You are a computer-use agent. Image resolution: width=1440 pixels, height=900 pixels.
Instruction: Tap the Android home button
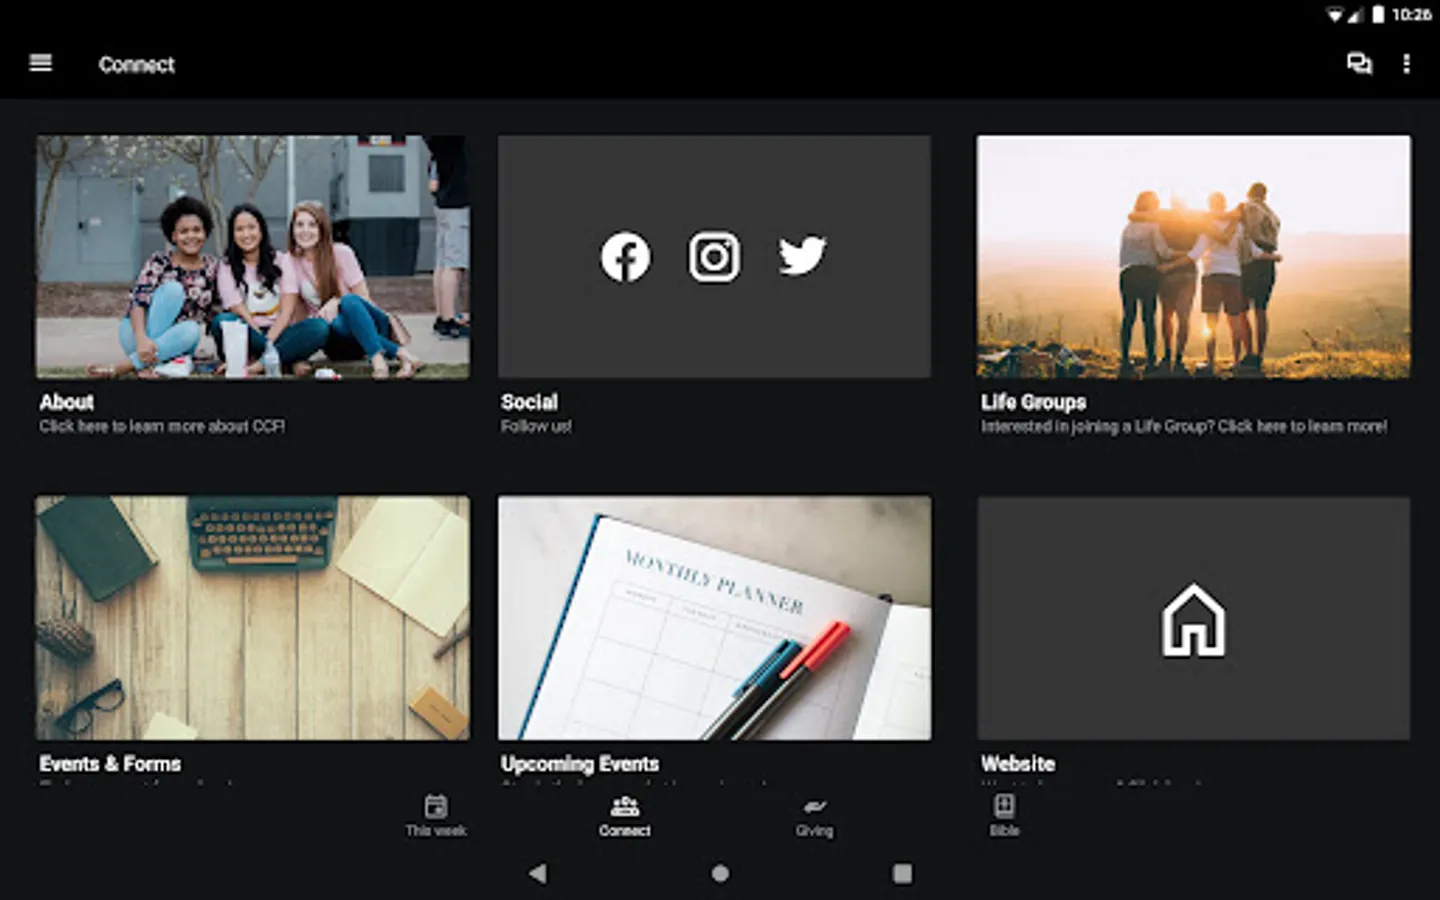coord(720,873)
